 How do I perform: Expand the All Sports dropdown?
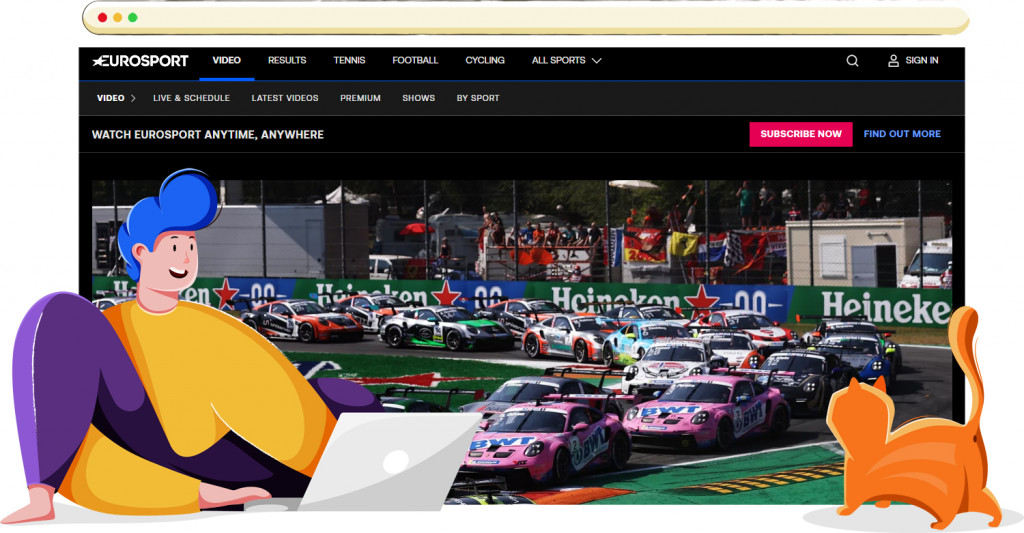pos(566,60)
